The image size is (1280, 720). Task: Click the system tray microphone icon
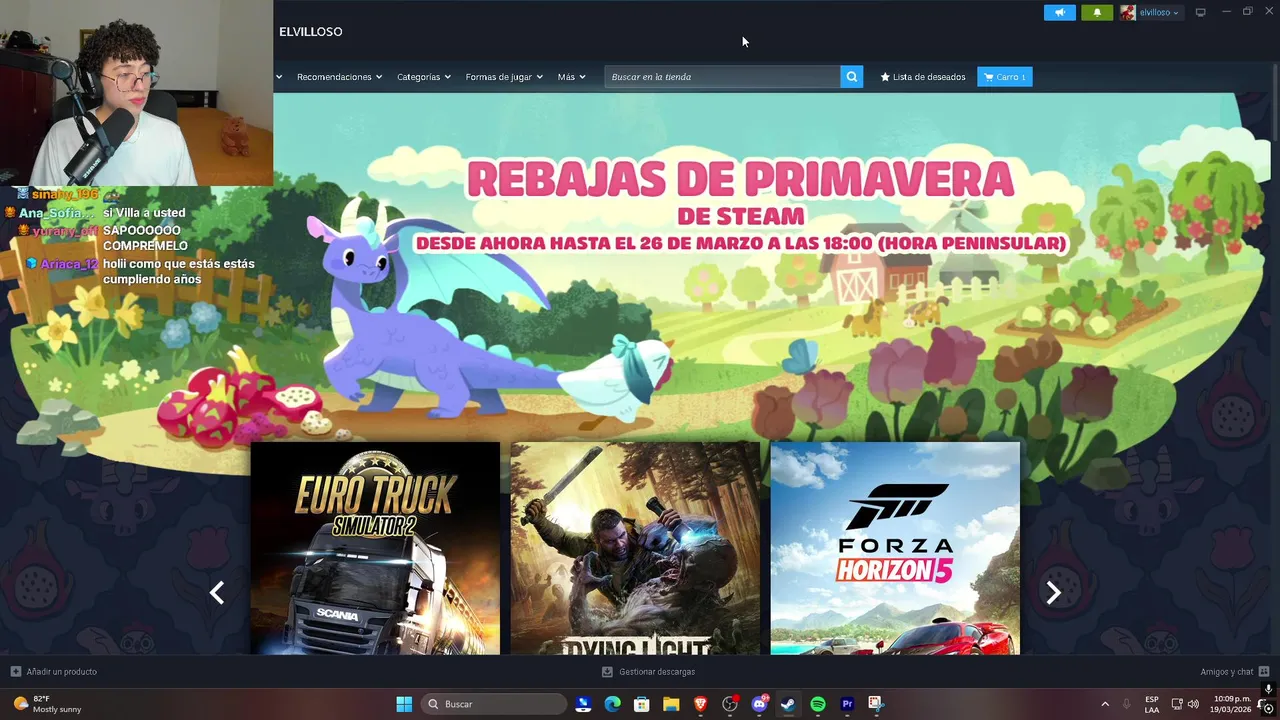point(1127,704)
